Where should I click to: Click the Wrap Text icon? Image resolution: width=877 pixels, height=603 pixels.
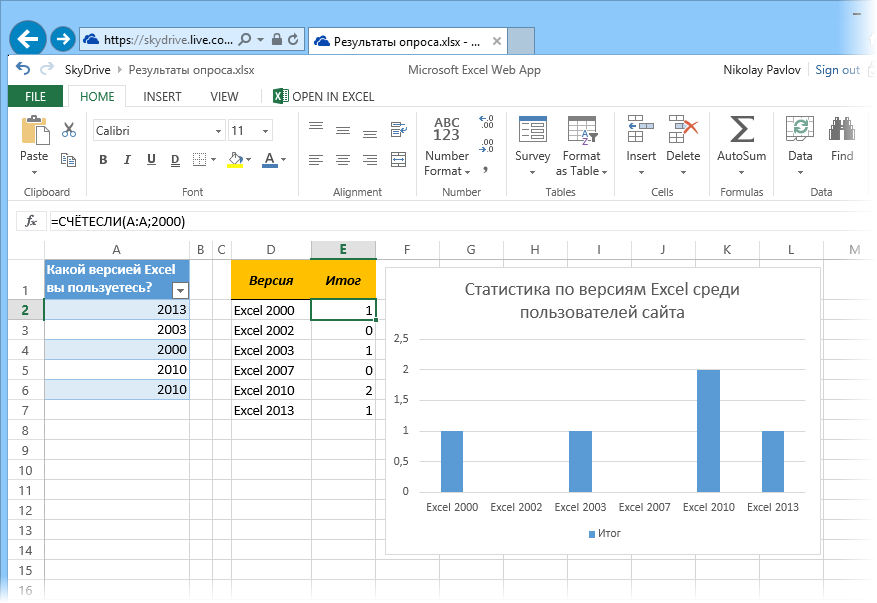coord(399,129)
